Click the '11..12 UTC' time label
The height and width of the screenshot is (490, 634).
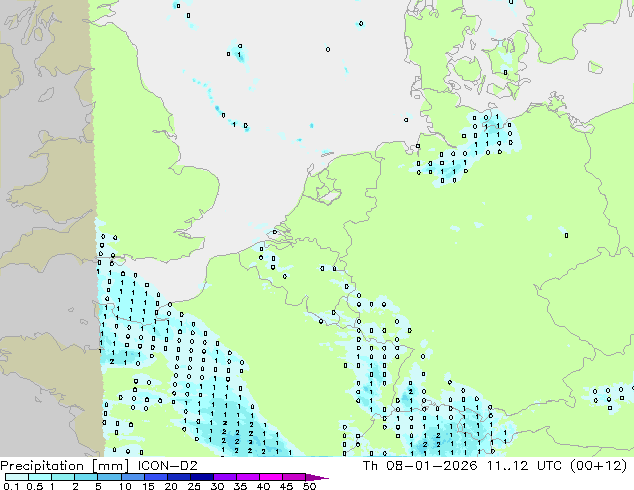pyautogui.click(x=524, y=466)
